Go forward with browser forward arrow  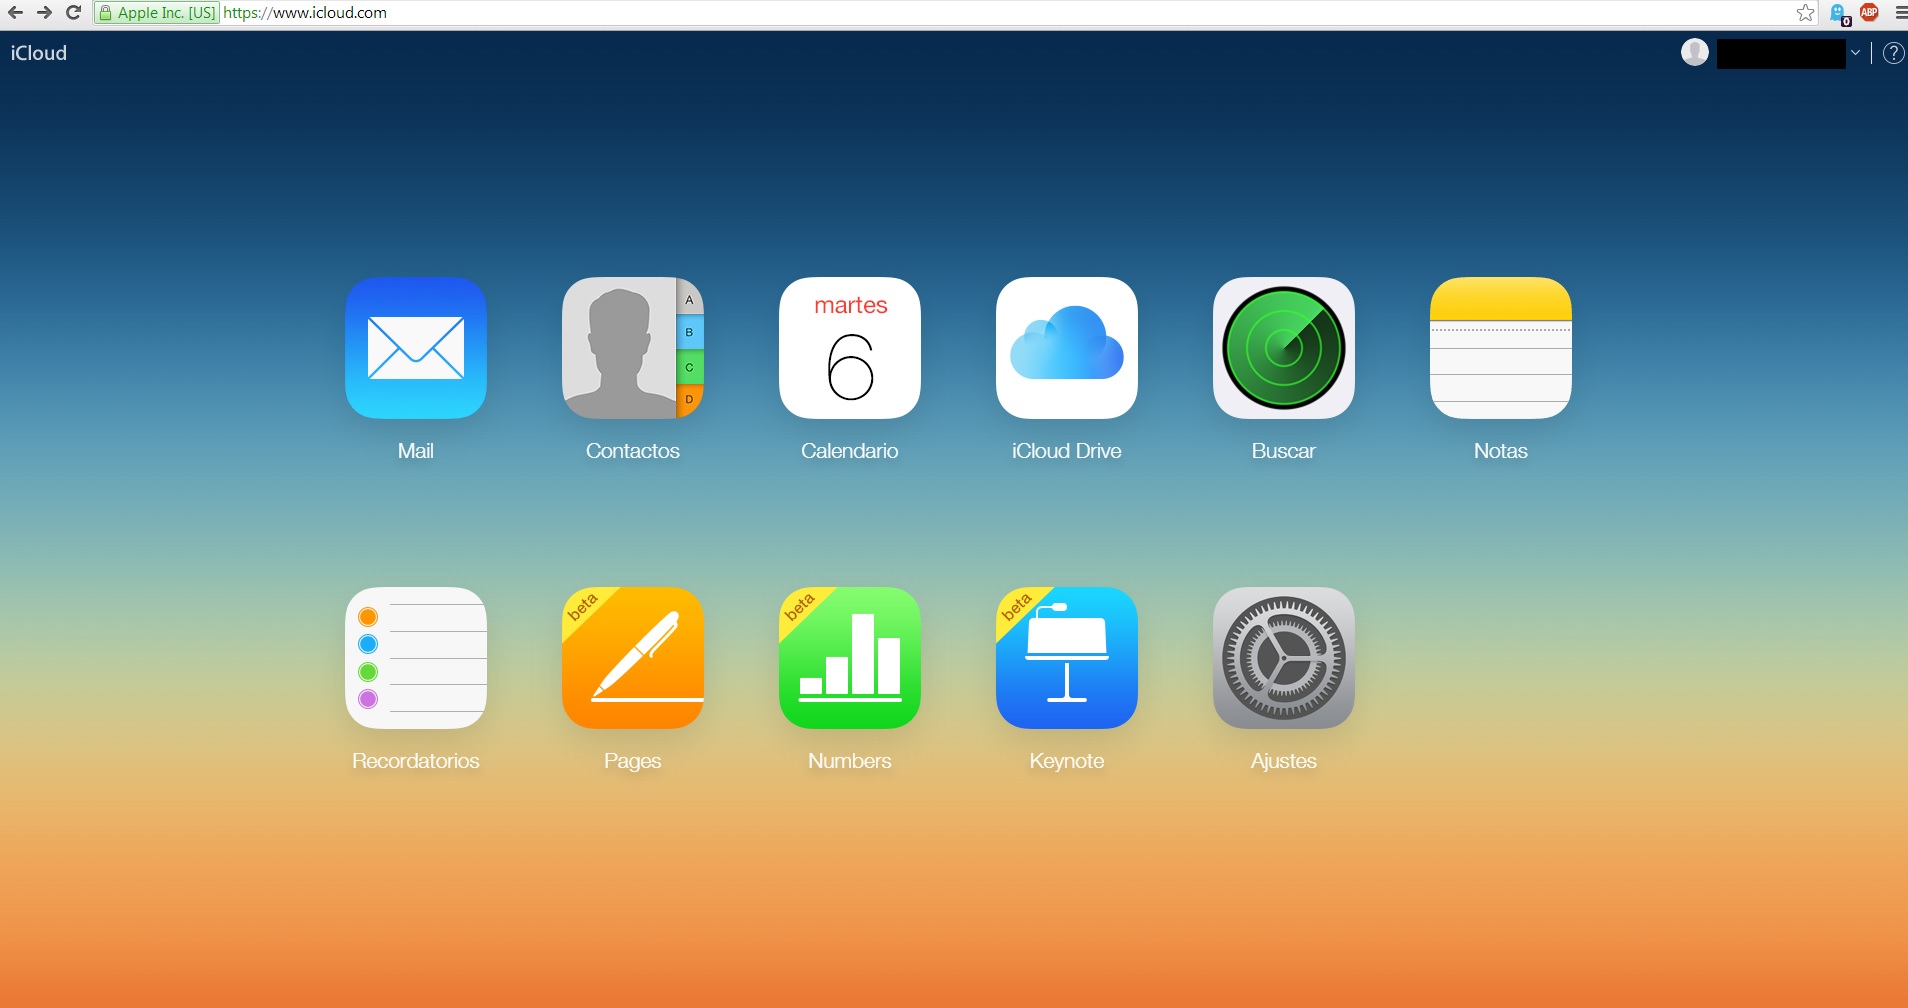[x=44, y=13]
